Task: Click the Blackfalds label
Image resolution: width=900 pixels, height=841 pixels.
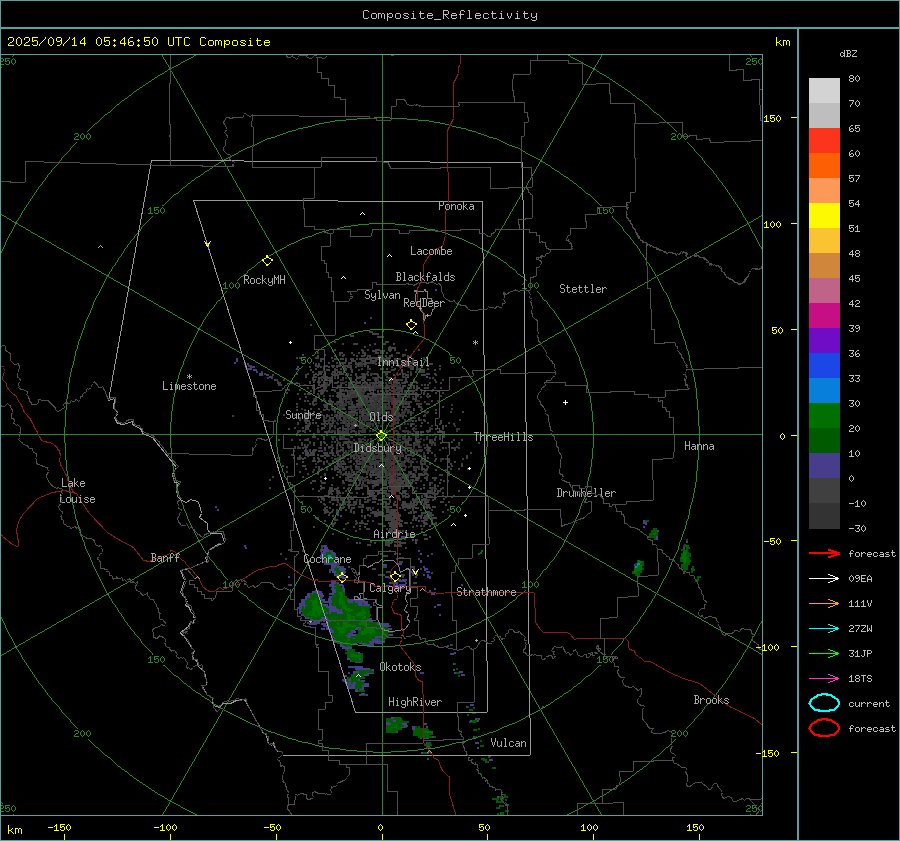Action: click(425, 277)
